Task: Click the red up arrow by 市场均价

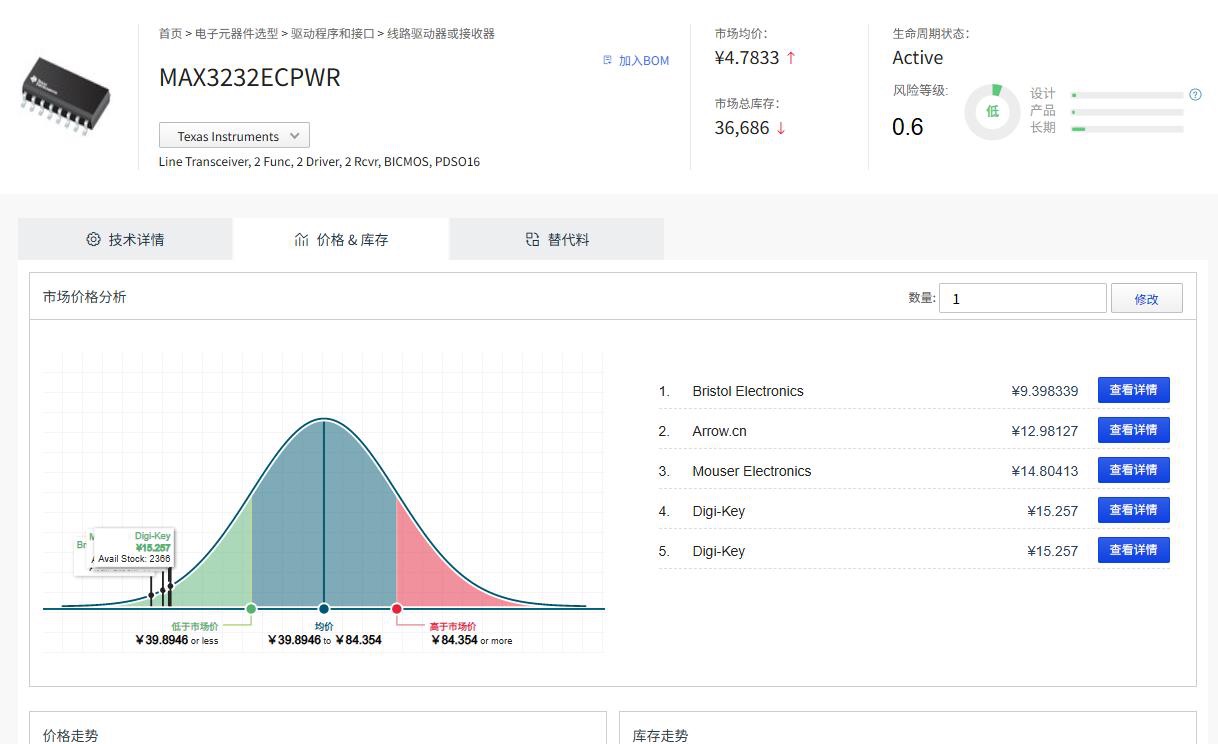Action: tap(791, 58)
